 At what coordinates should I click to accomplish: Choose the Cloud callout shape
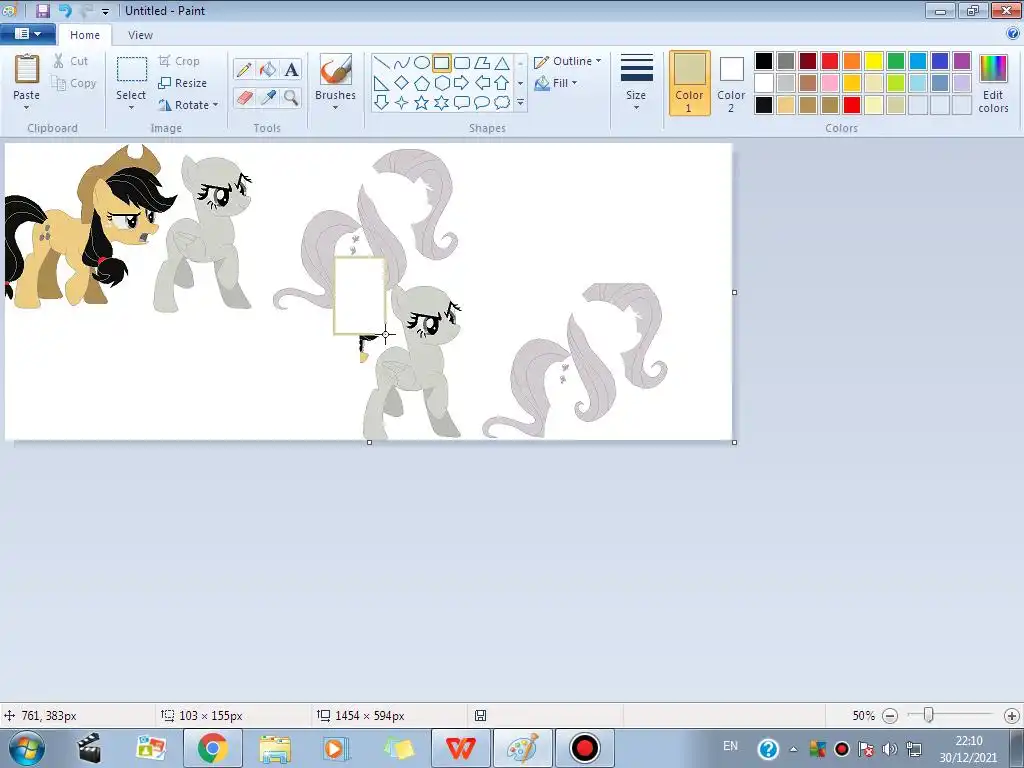click(502, 103)
